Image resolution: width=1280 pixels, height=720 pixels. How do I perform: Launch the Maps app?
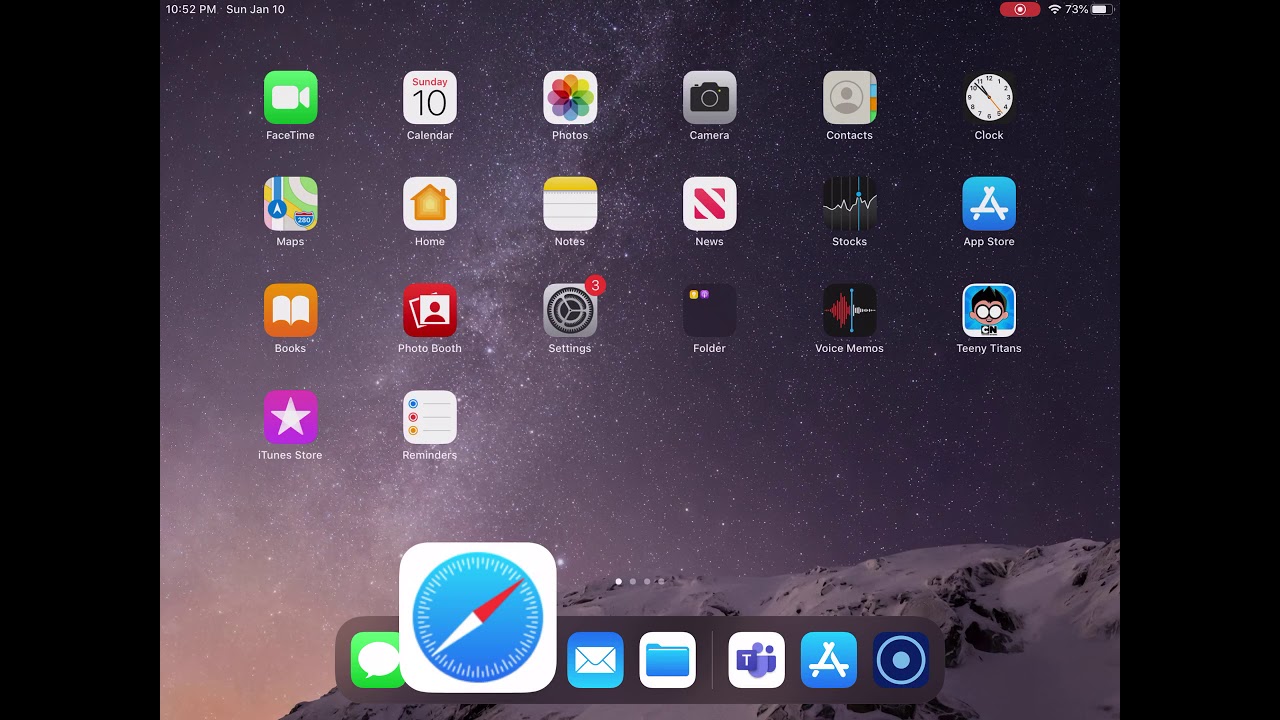pos(290,204)
